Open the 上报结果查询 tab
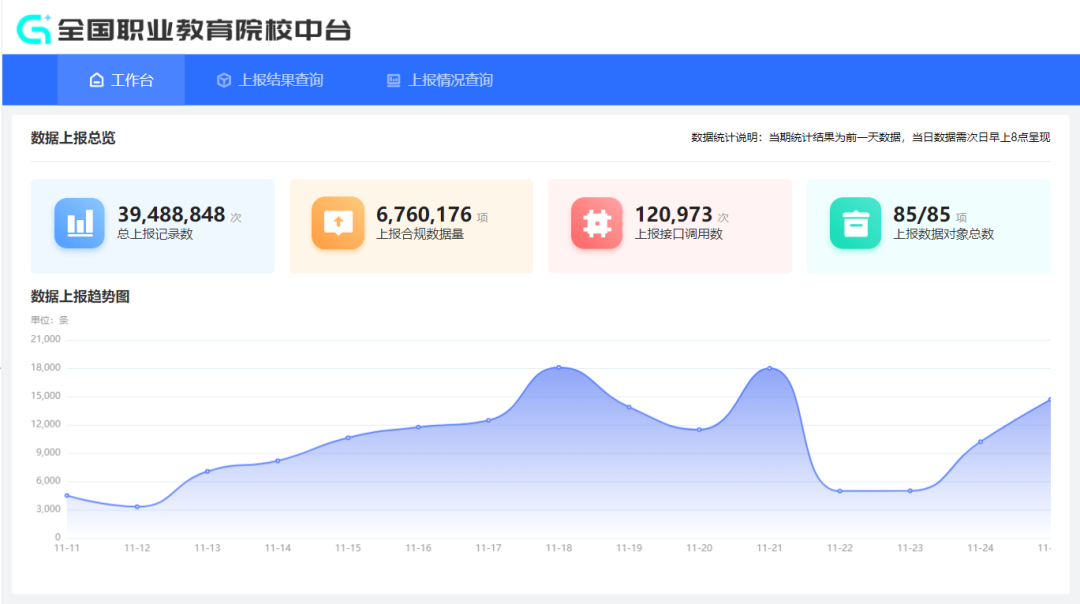 click(x=280, y=80)
